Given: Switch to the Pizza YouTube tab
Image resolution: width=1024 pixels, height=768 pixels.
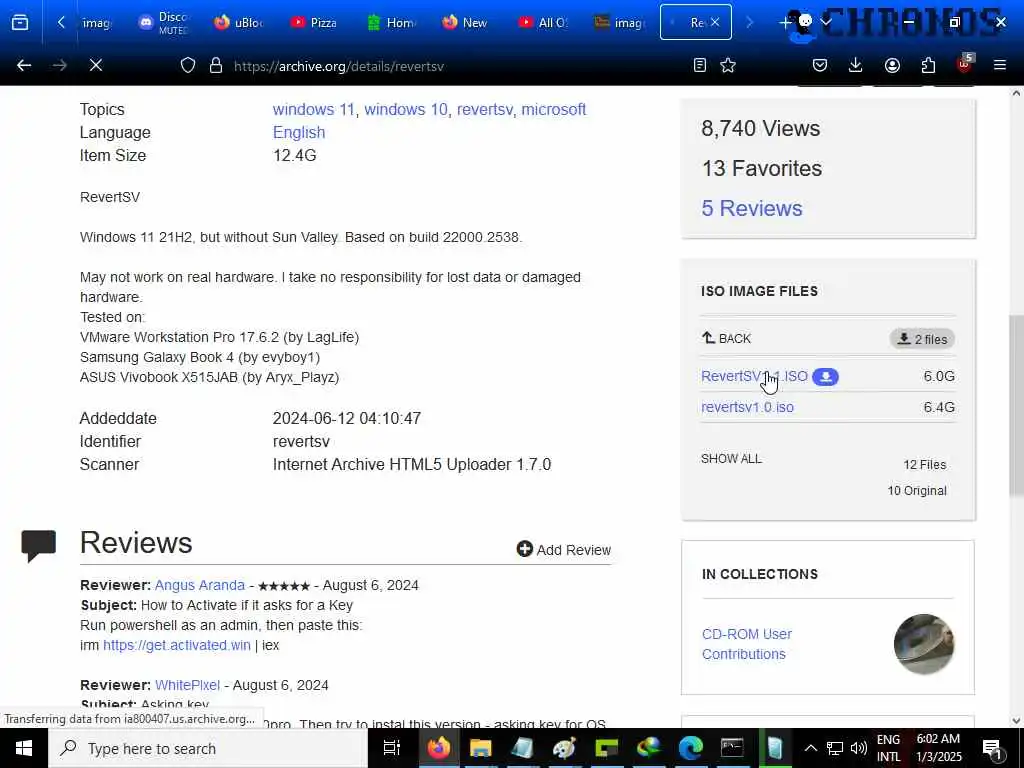Looking at the screenshot, I should 314,23.
